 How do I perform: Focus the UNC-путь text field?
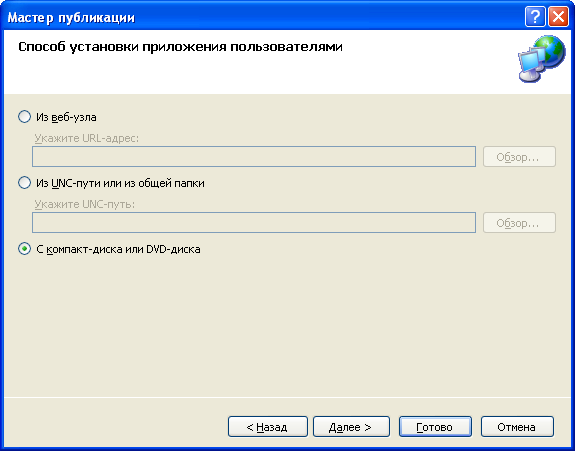coord(254,223)
